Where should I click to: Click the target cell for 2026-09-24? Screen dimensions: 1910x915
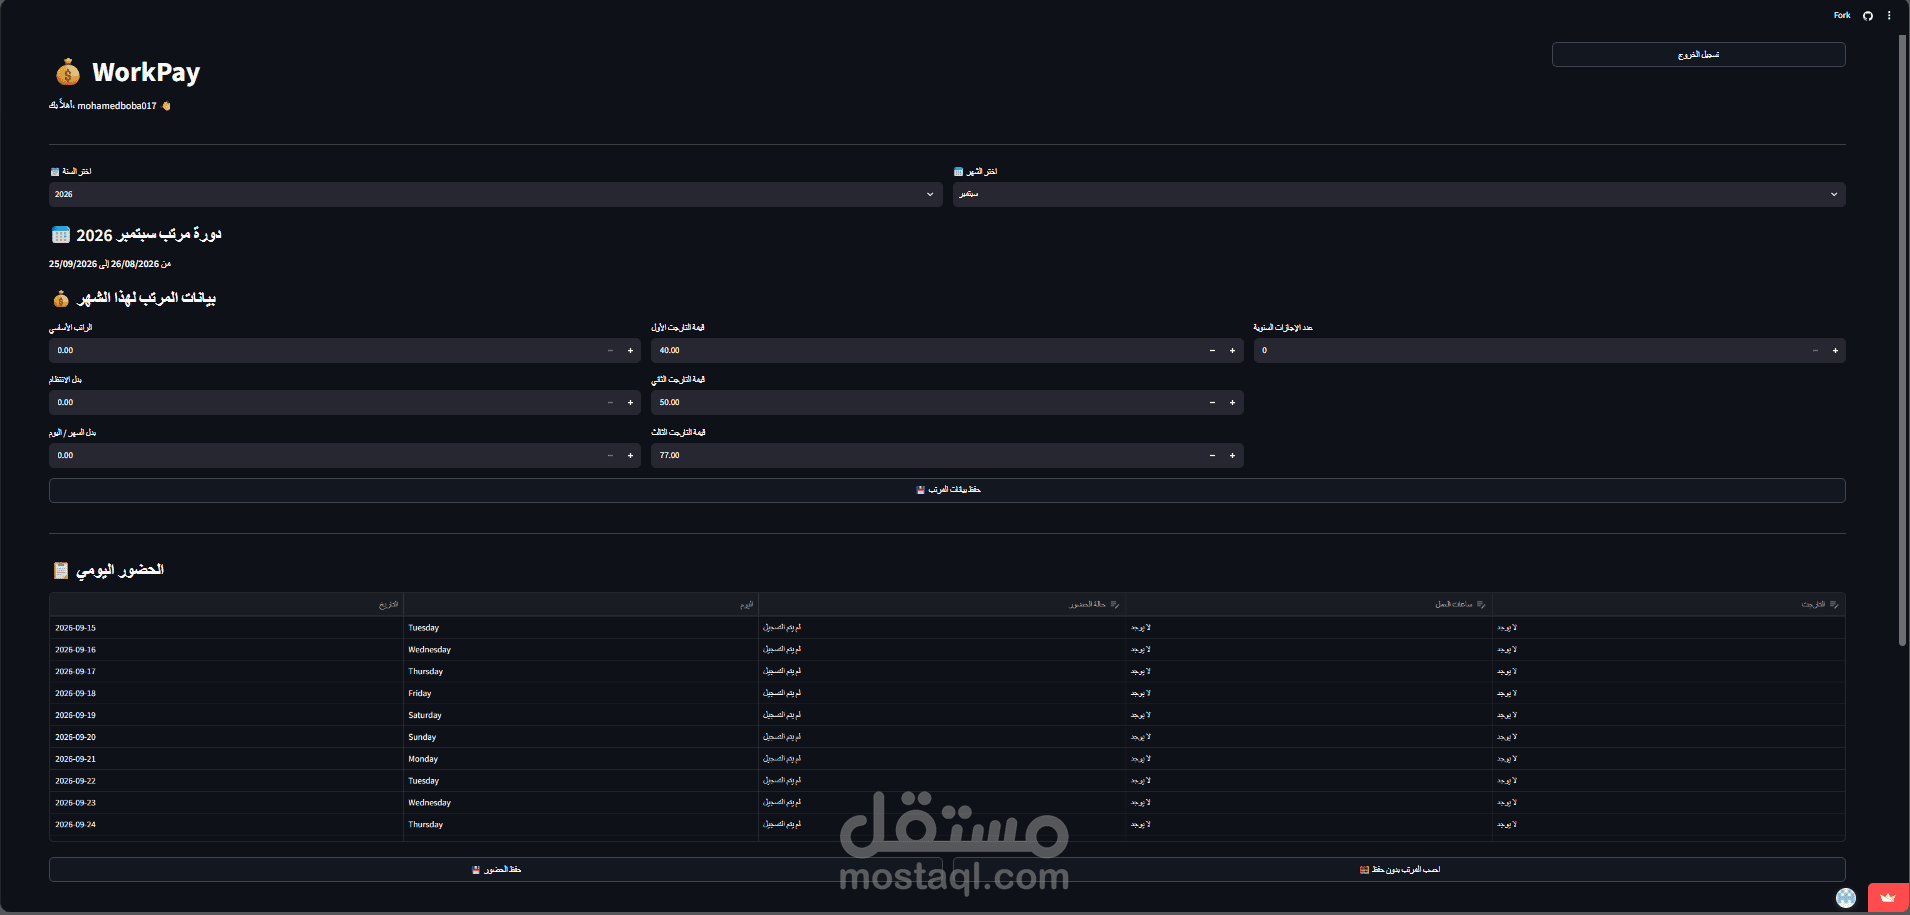(1668, 824)
